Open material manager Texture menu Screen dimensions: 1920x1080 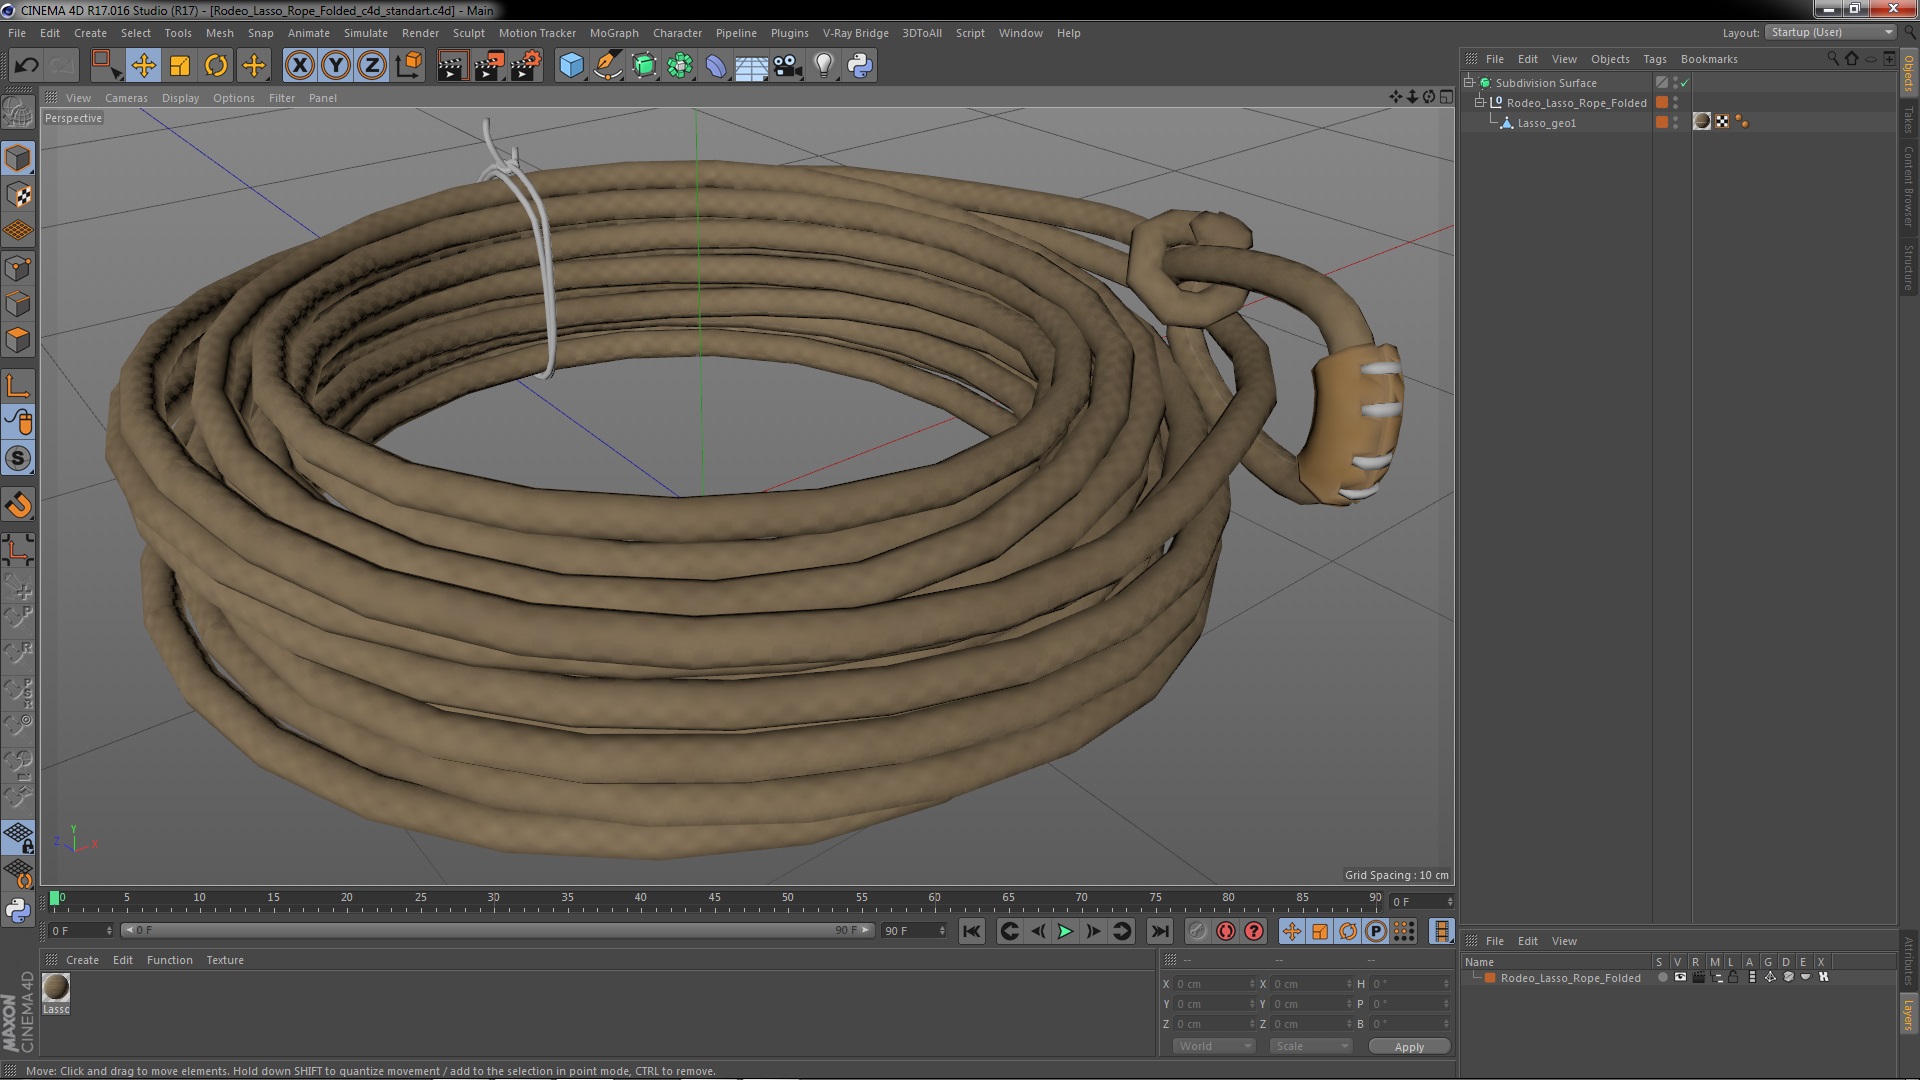(x=225, y=960)
